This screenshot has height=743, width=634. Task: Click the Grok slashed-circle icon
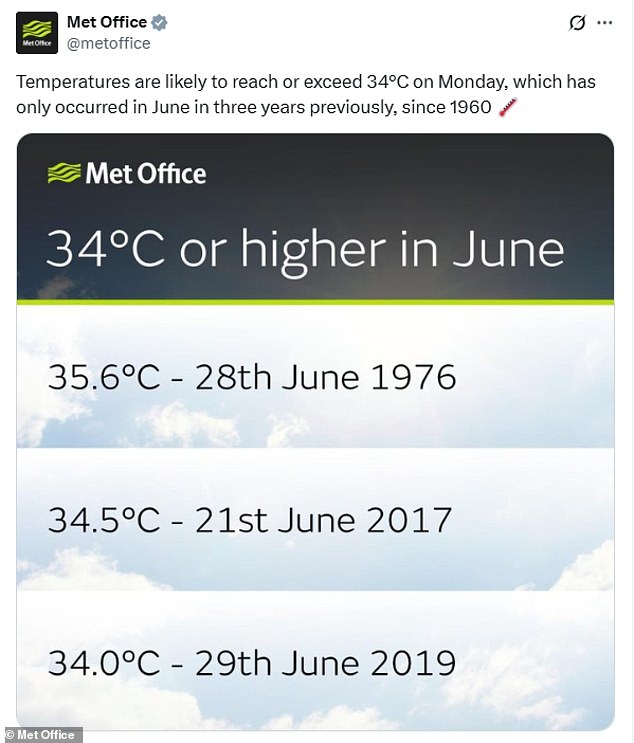tap(577, 22)
